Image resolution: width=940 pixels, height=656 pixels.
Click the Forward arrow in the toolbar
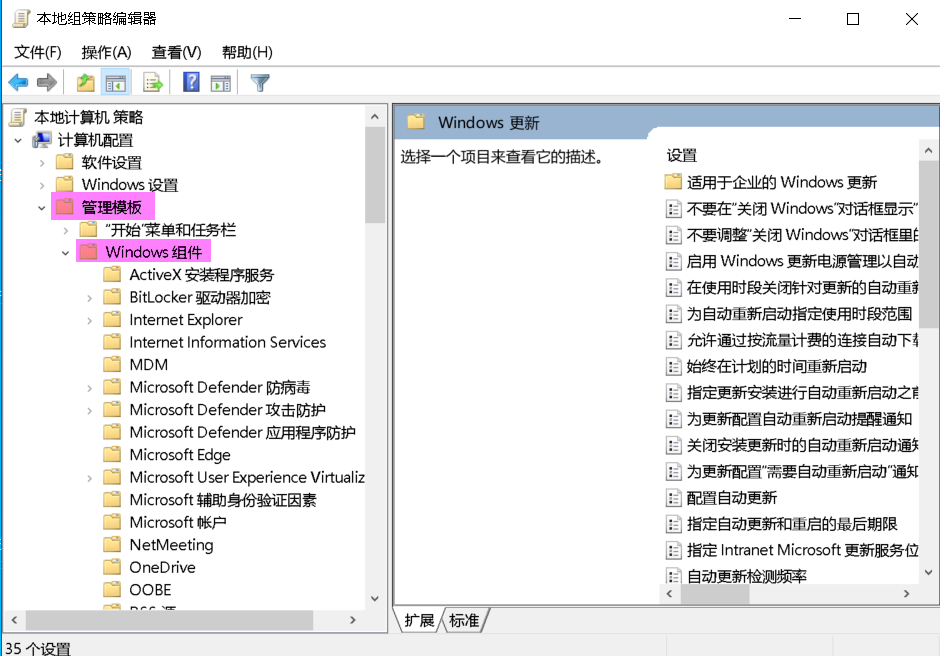pos(47,82)
